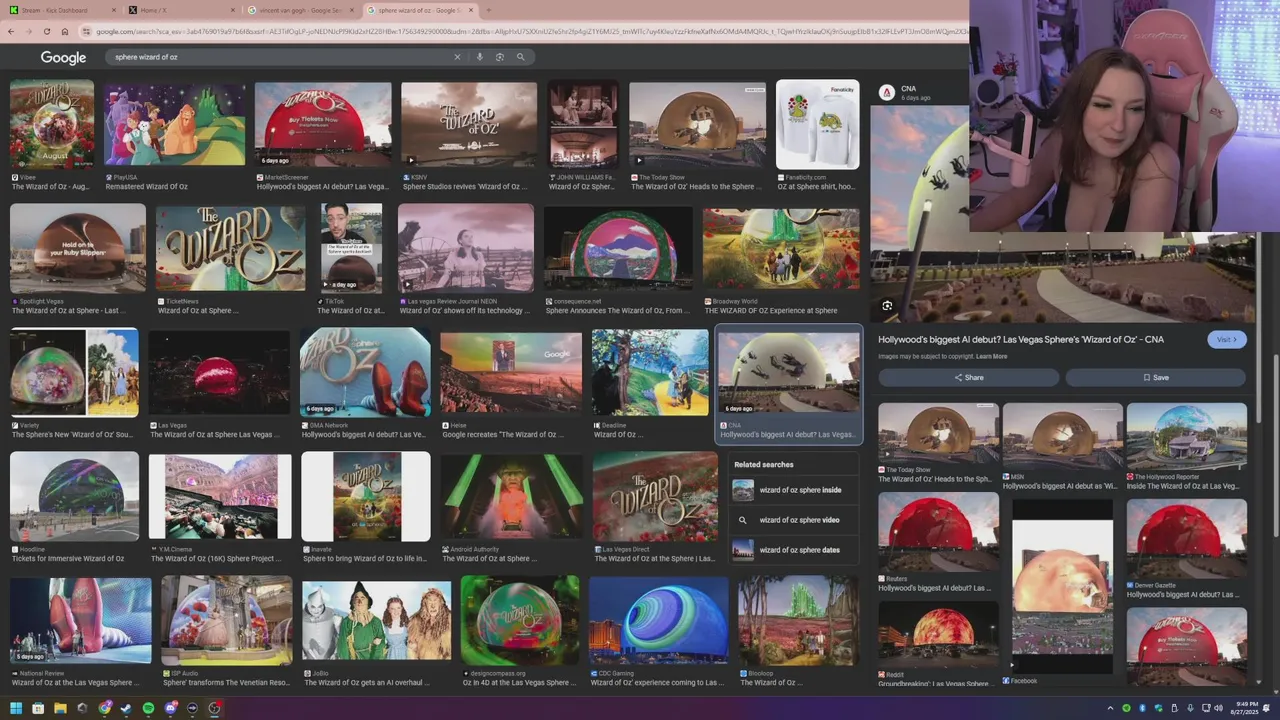Open Google Lens image search icon
This screenshot has height=720, width=1280.
500,57
